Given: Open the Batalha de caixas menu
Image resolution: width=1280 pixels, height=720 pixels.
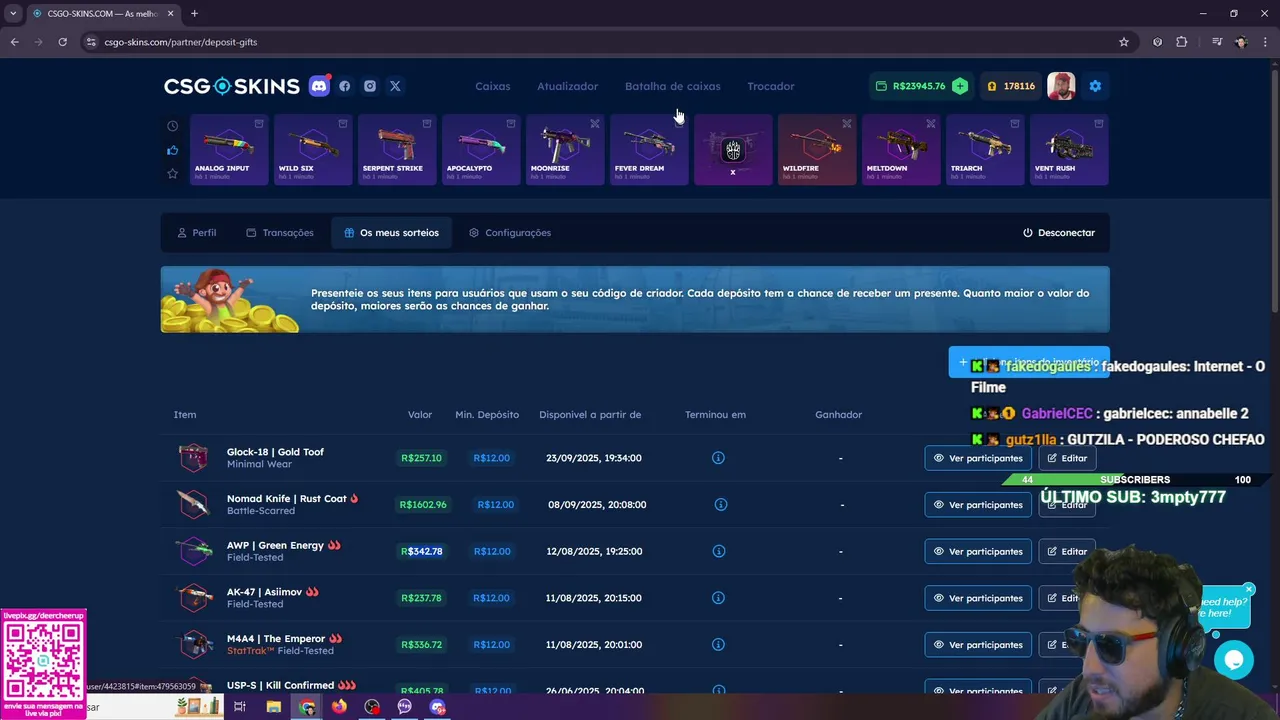Looking at the screenshot, I should (672, 86).
